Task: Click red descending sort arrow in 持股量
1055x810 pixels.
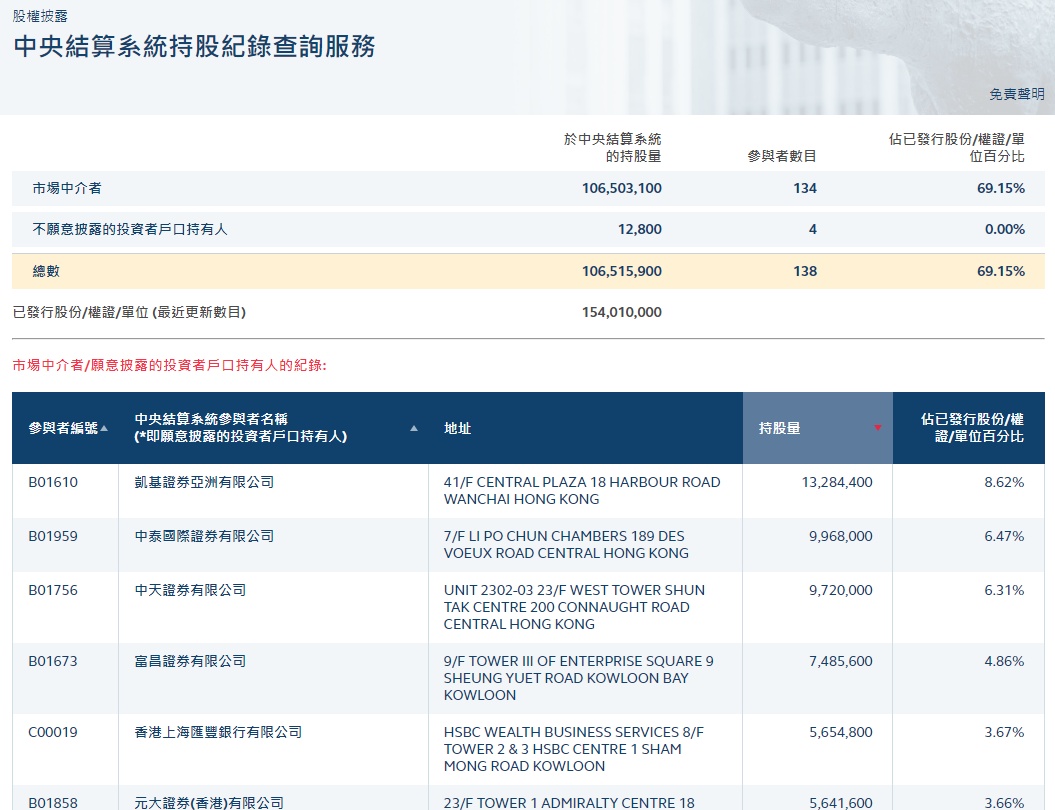Action: pyautogui.click(x=878, y=428)
